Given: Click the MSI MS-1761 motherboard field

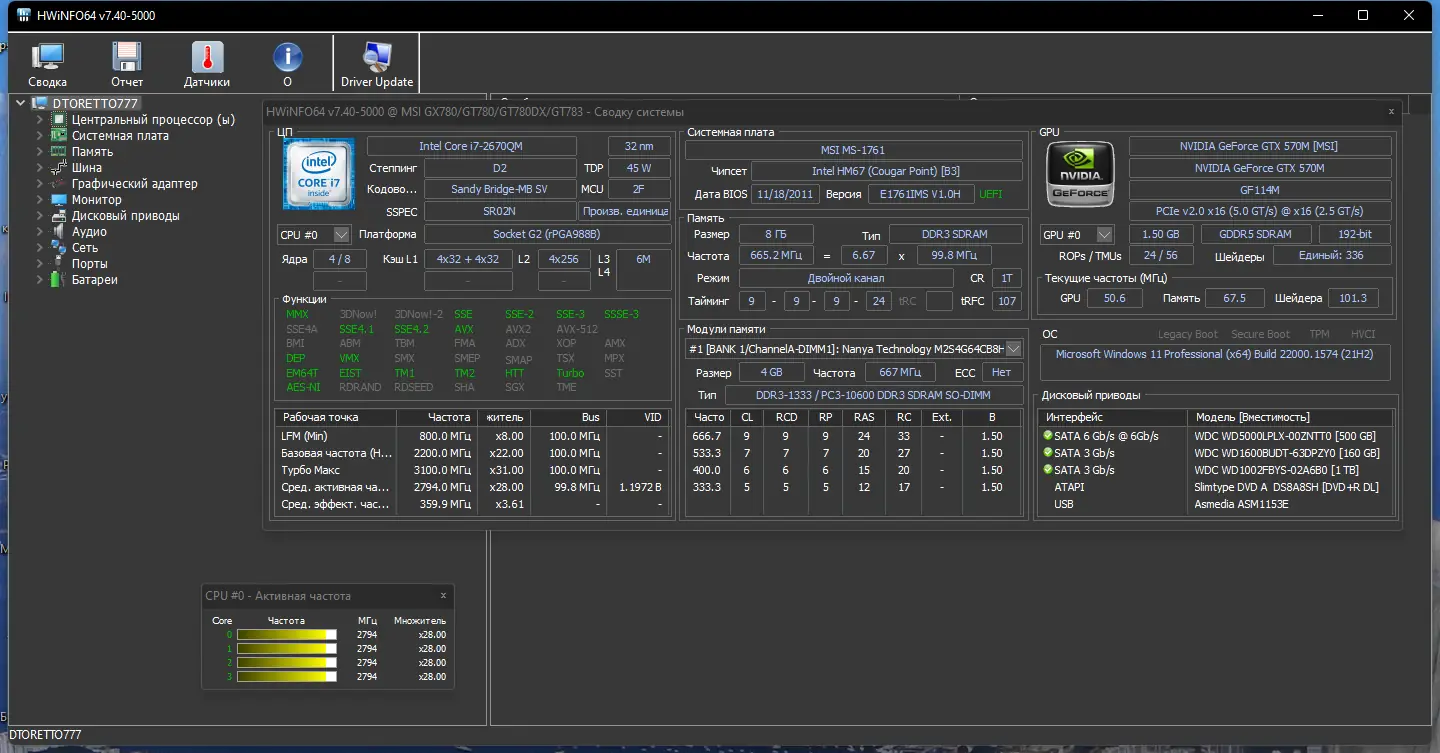Looking at the screenshot, I should 853,150.
